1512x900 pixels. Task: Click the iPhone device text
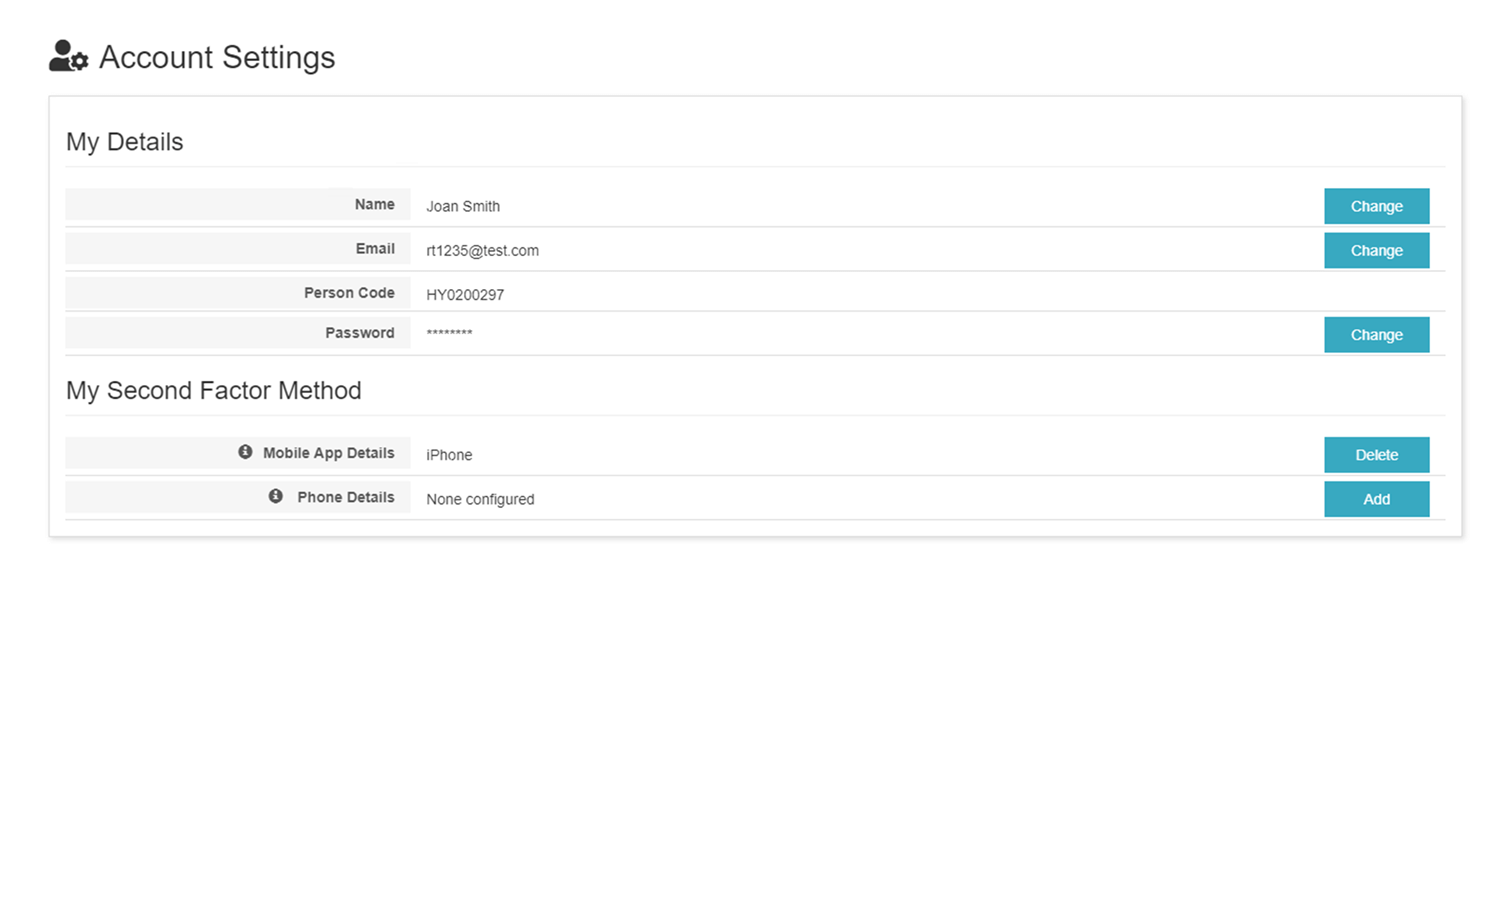click(449, 454)
